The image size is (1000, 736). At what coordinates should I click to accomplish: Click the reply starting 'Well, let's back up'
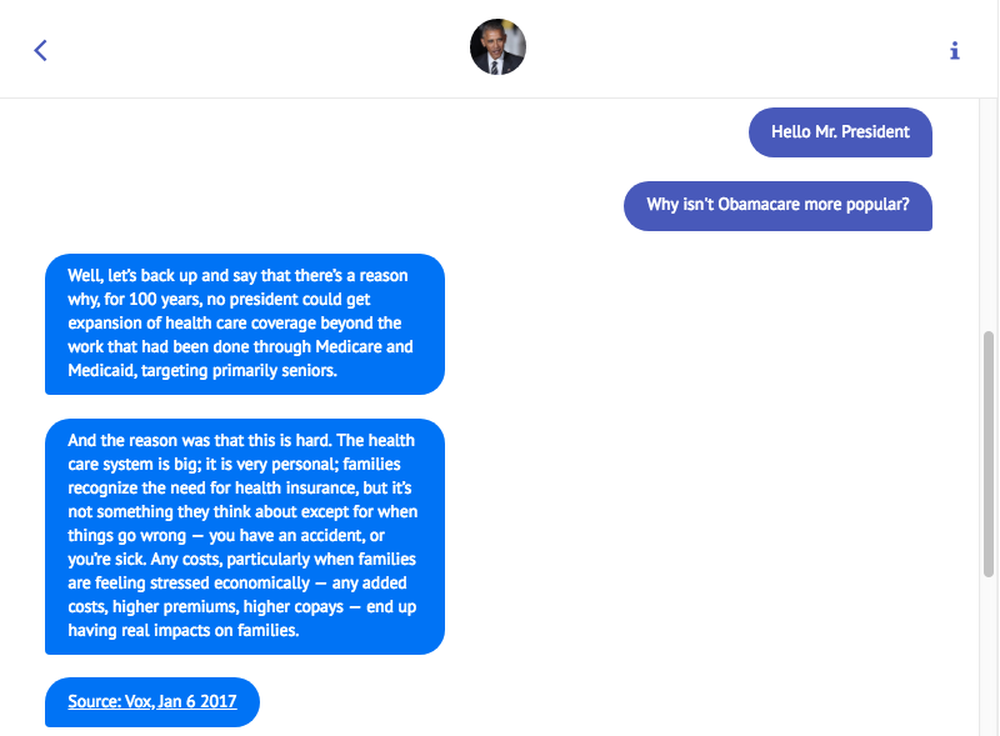pos(244,324)
